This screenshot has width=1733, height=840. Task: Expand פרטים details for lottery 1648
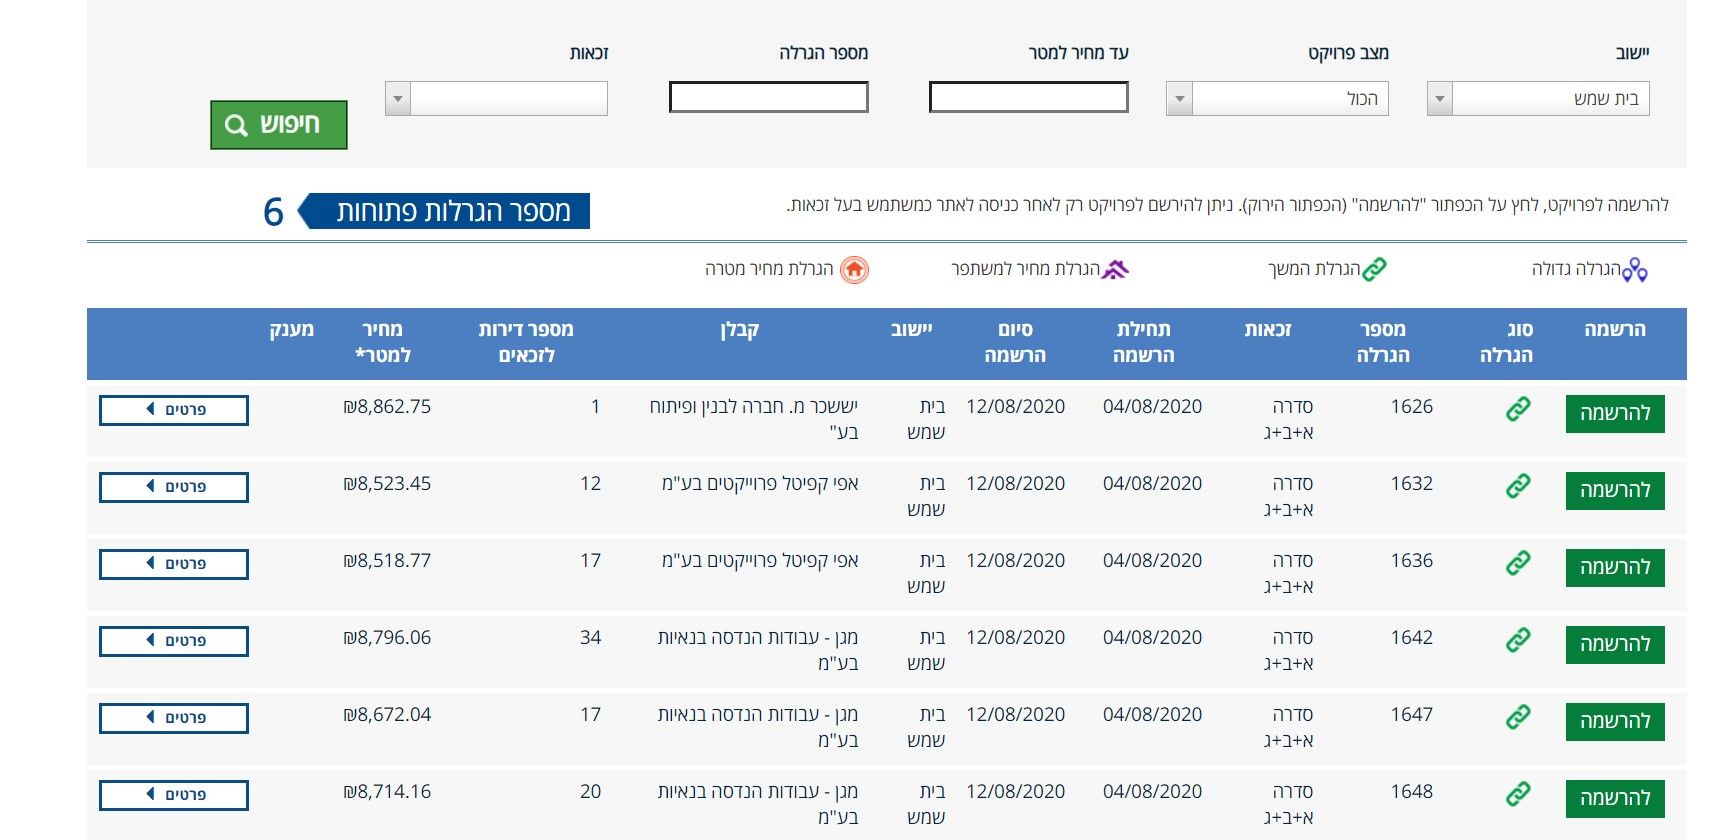click(x=174, y=795)
